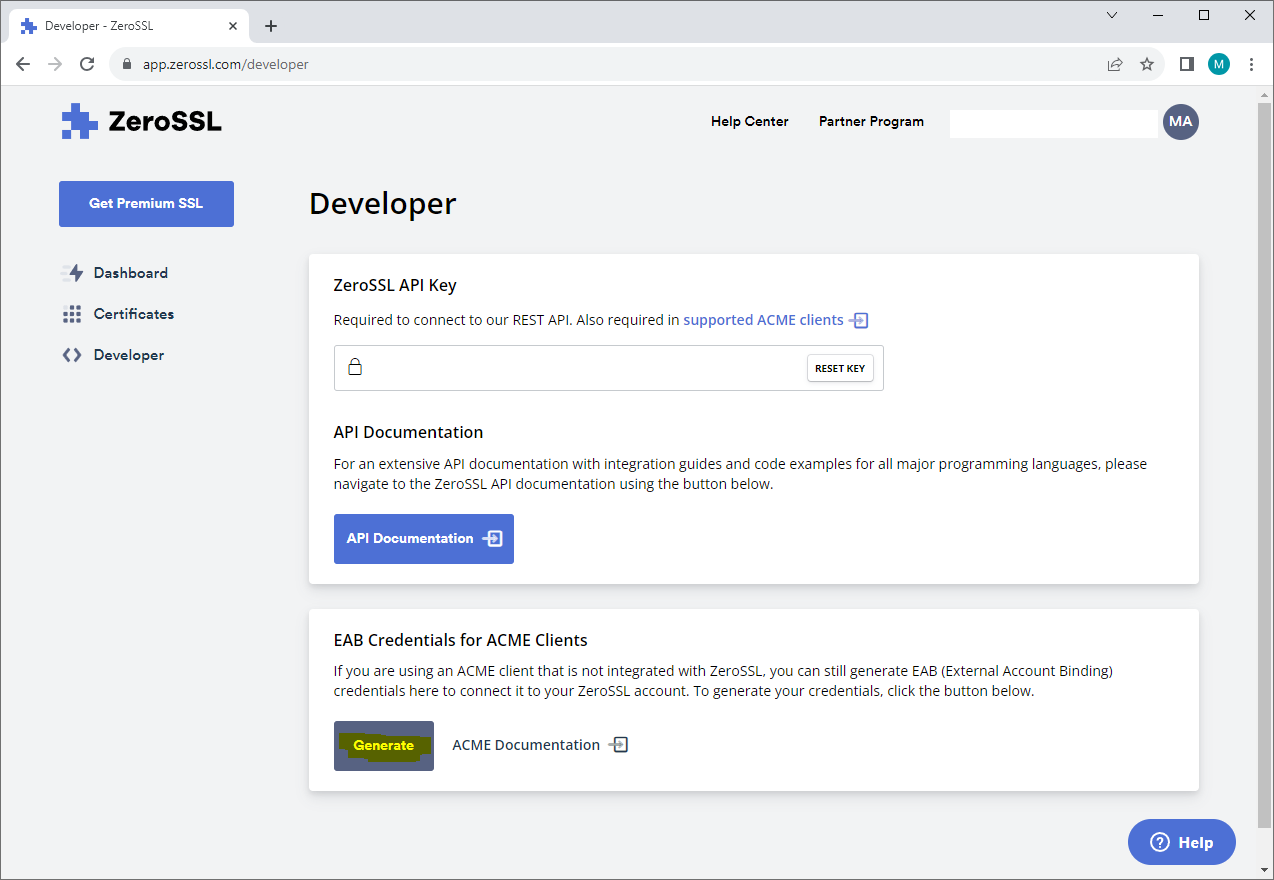Click the external link icon next to ACME Documentation

[618, 744]
